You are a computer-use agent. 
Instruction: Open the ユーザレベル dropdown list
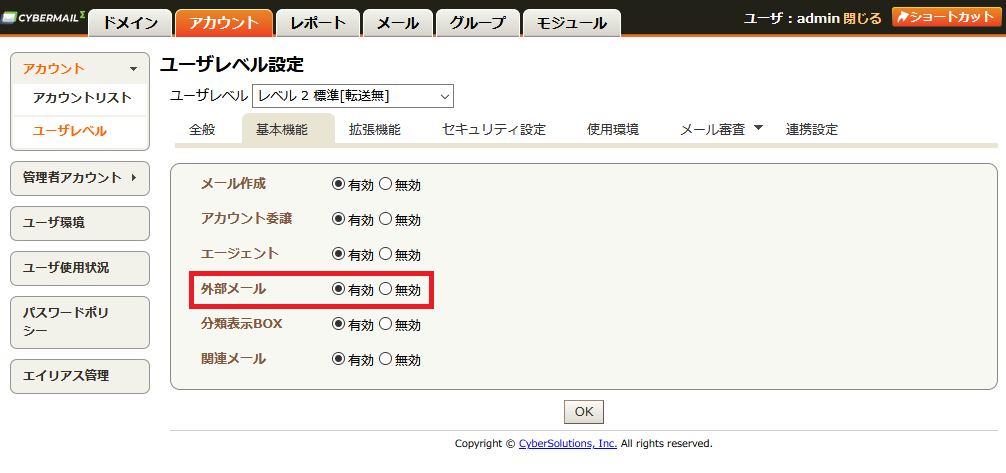point(353,96)
